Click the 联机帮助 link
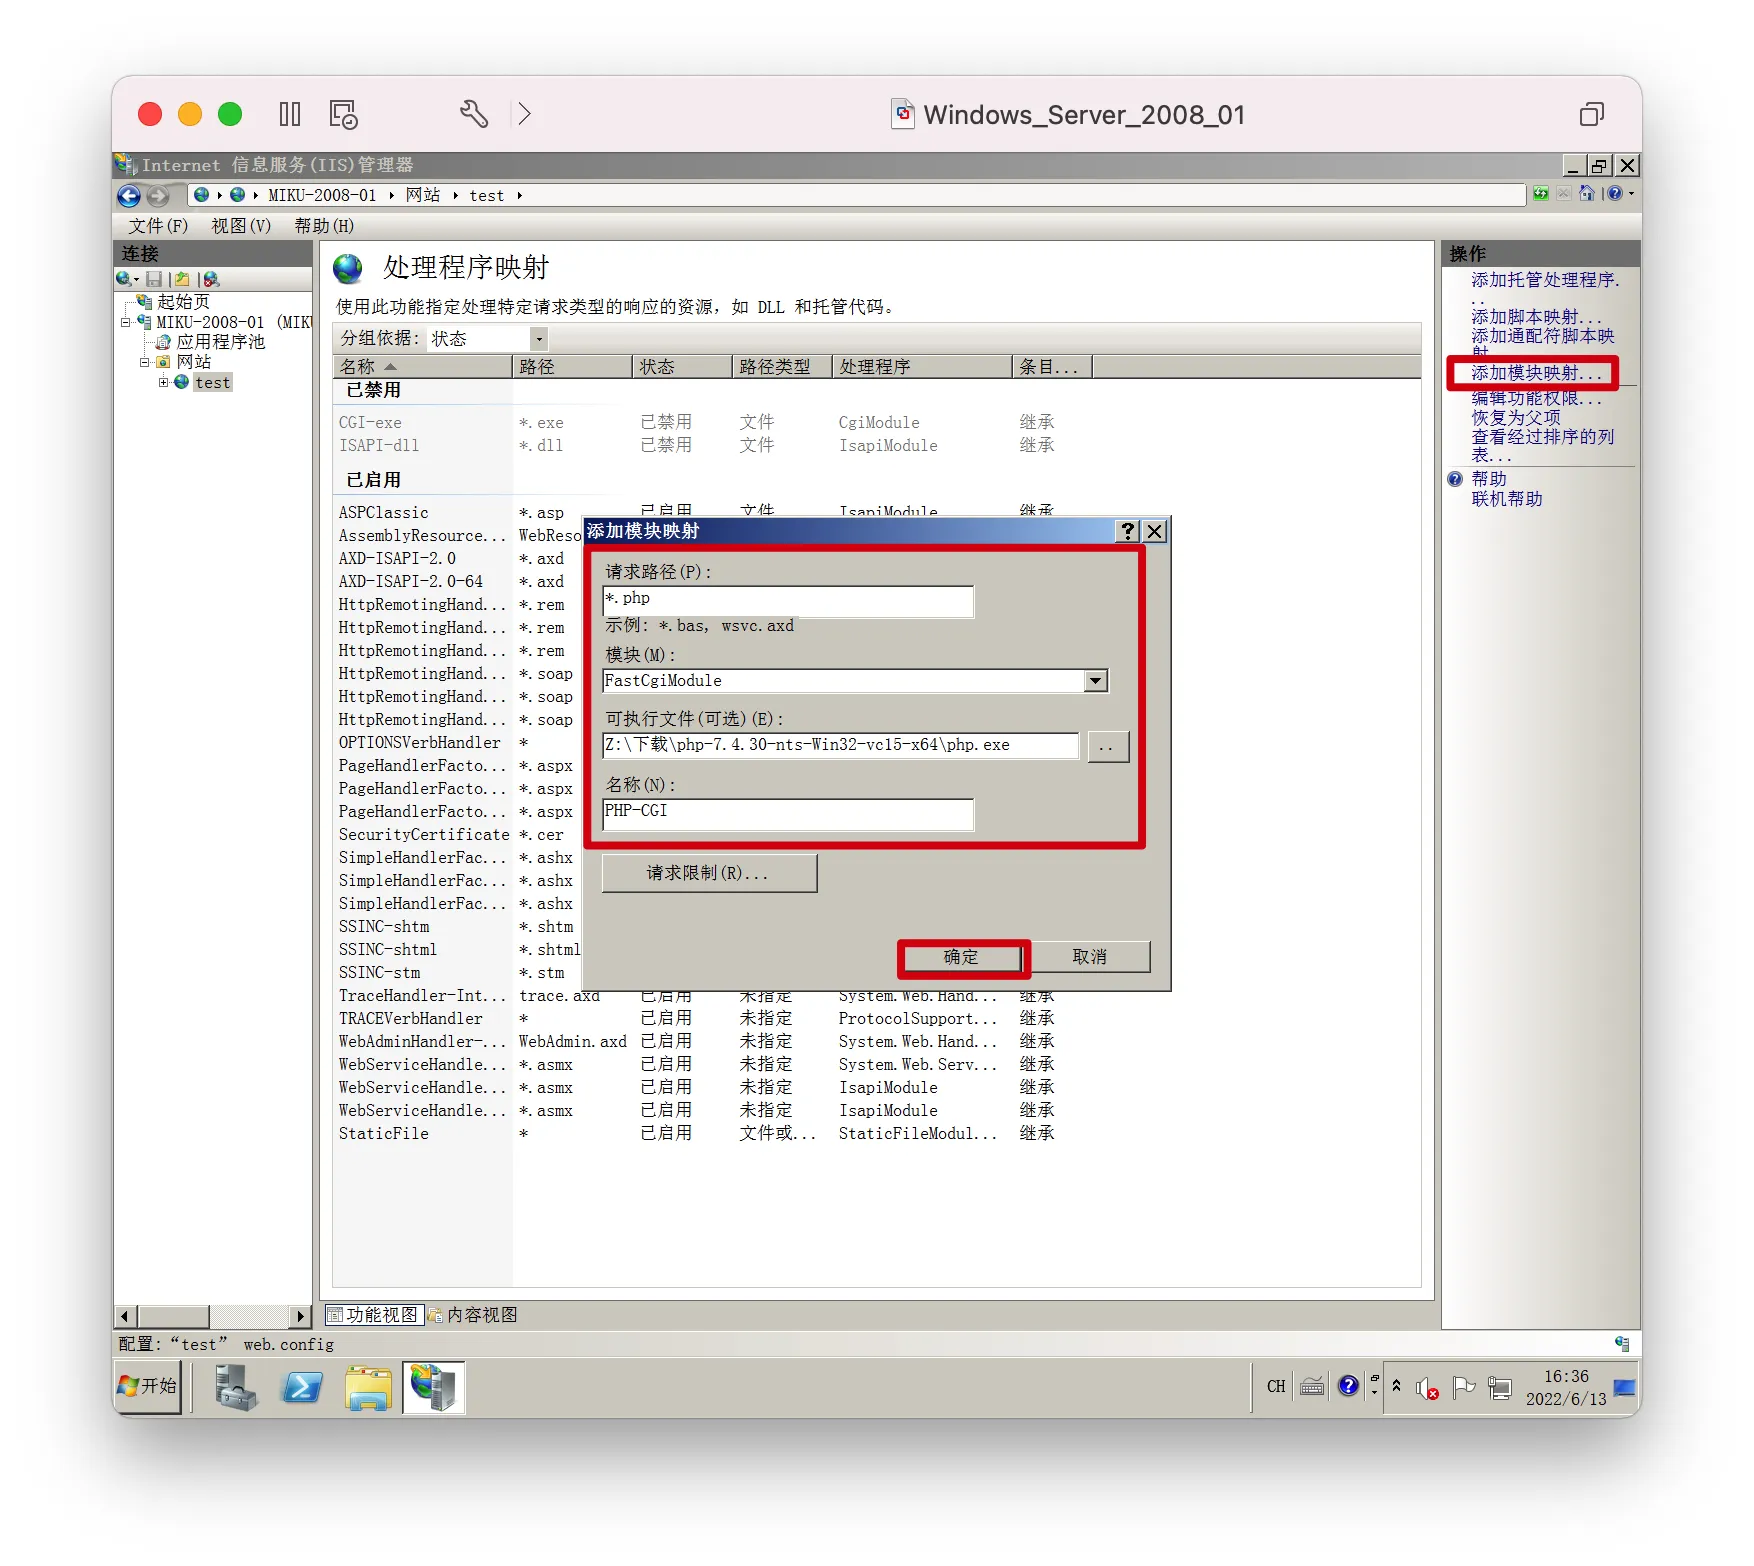Image resolution: width=1754 pixels, height=1566 pixels. tap(1507, 499)
